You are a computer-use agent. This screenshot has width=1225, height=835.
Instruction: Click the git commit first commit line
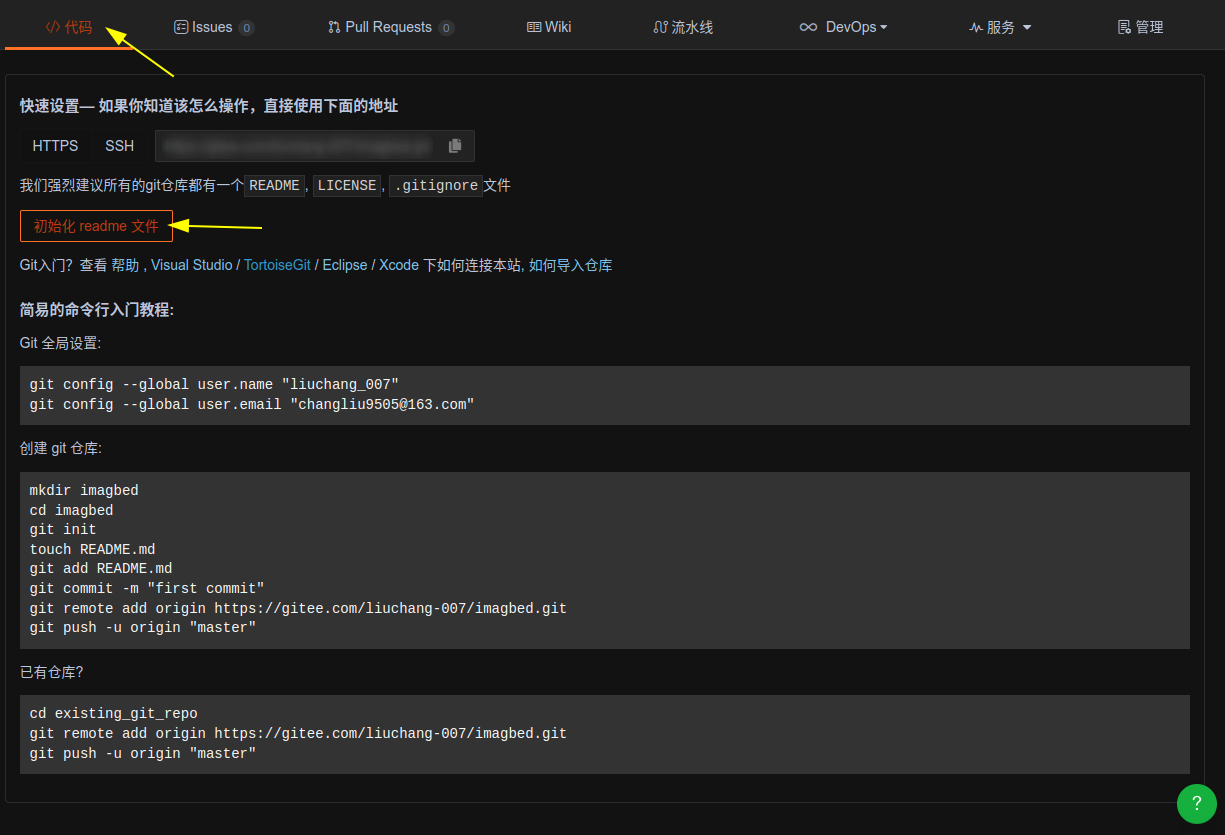(x=147, y=589)
